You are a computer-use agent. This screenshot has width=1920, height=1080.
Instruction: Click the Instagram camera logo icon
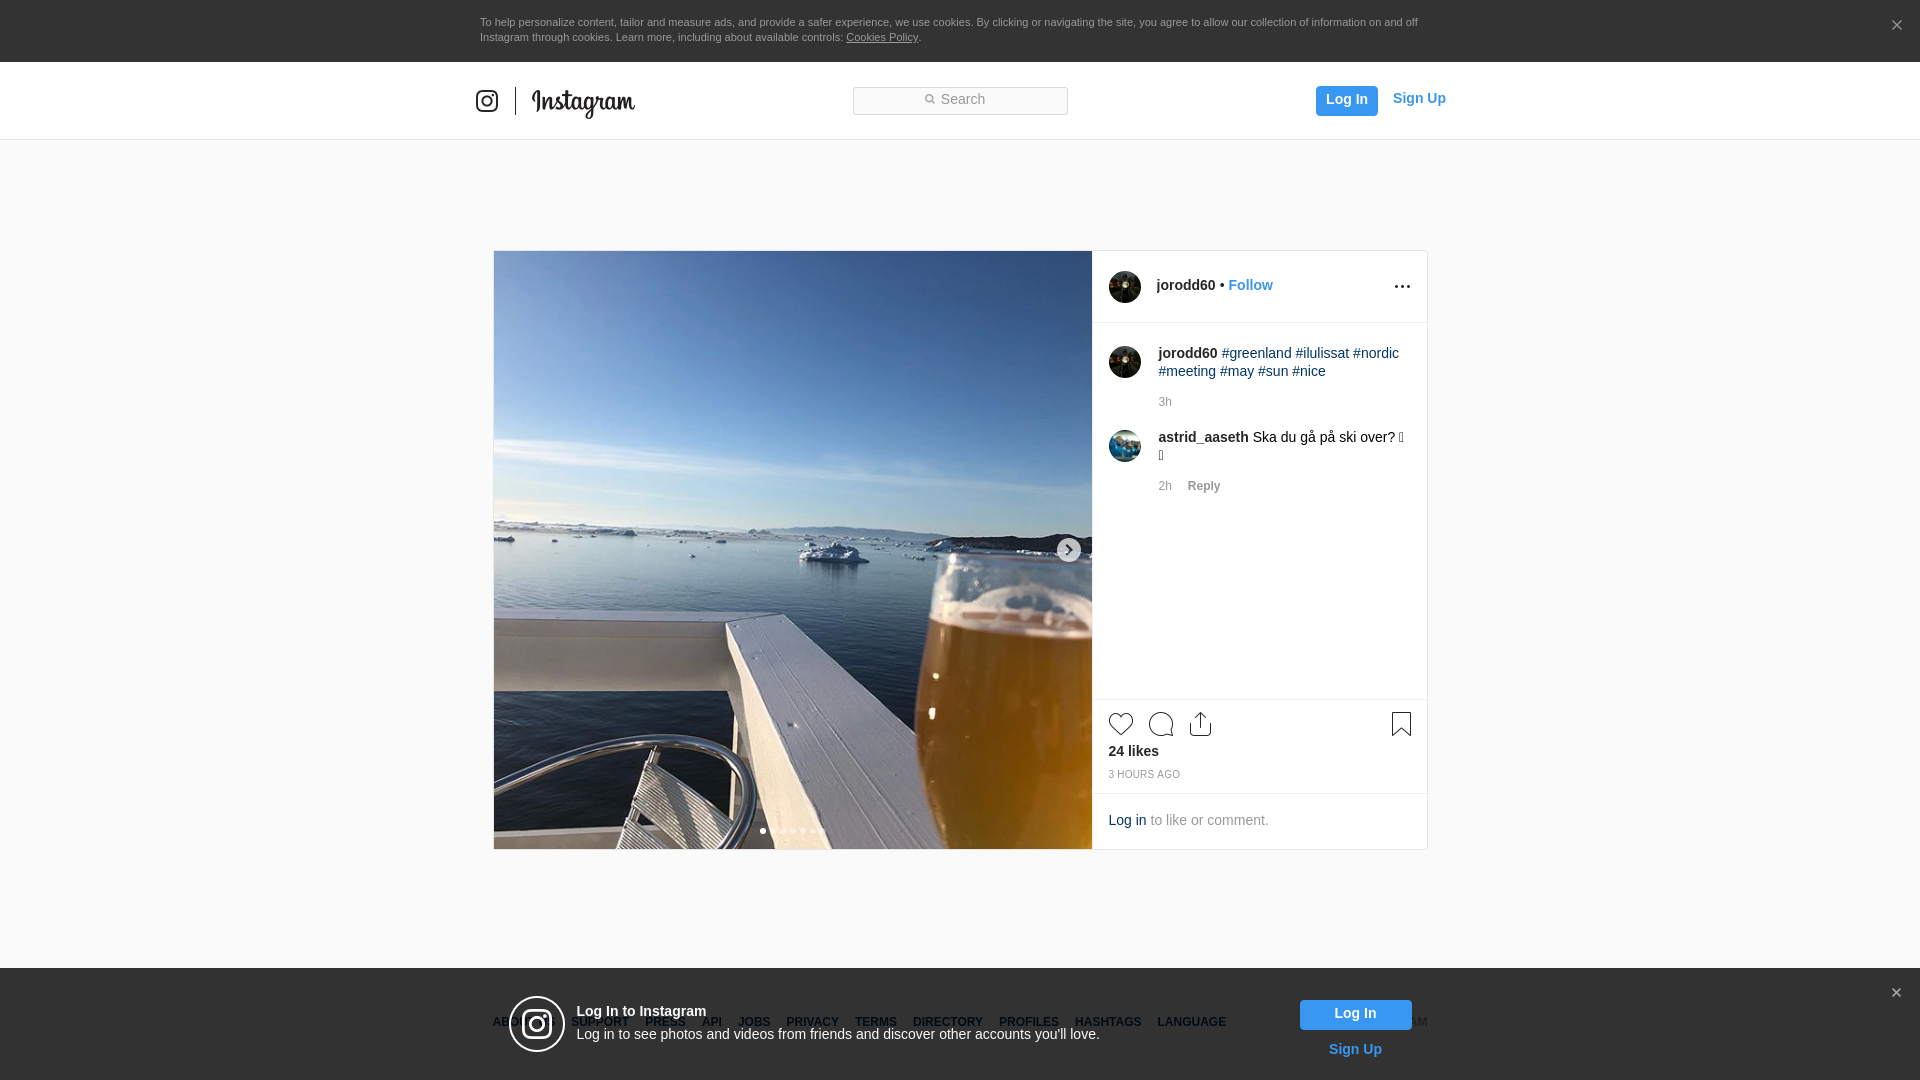pos(487,101)
